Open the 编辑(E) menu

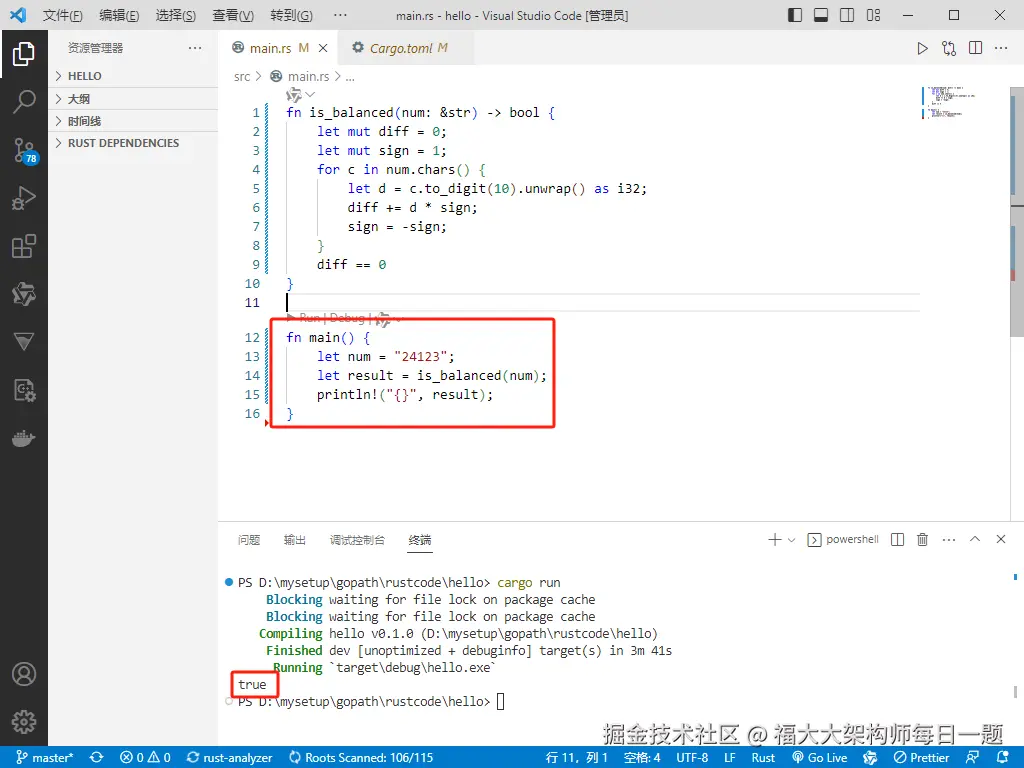coord(119,15)
